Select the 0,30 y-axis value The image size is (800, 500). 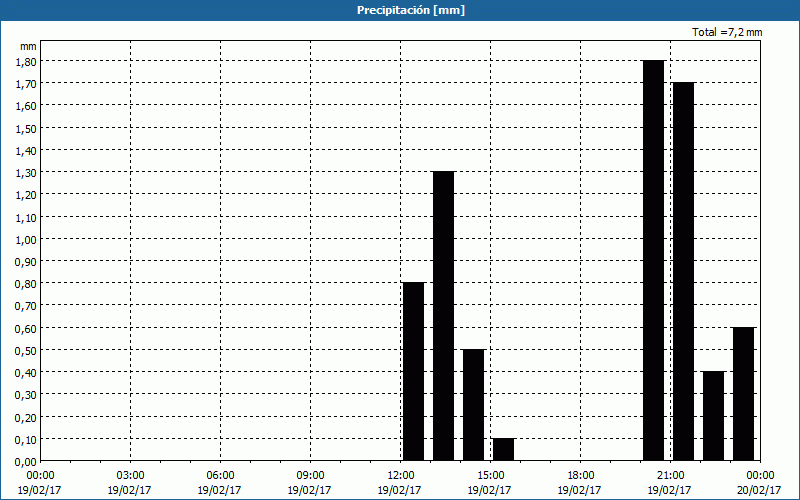[26, 395]
